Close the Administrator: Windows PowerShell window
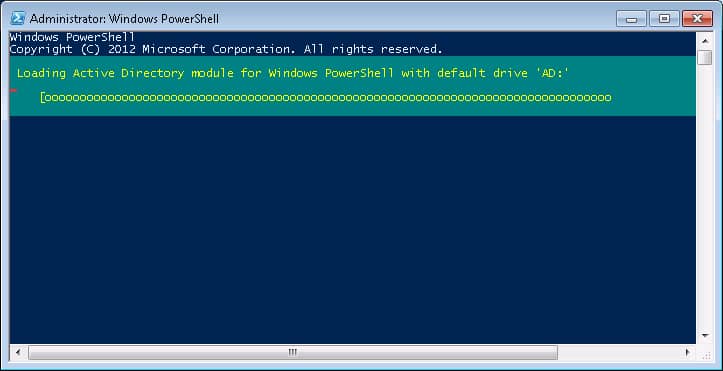The image size is (723, 371). pyautogui.click(x=697, y=19)
